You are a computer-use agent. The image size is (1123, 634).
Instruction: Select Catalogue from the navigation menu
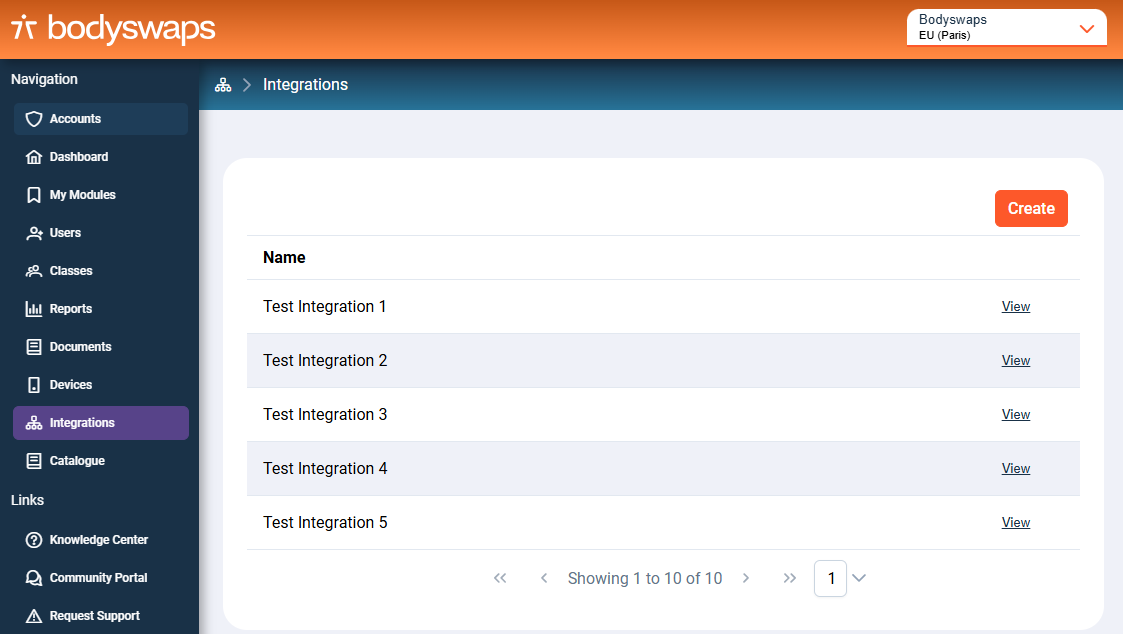click(x=77, y=461)
